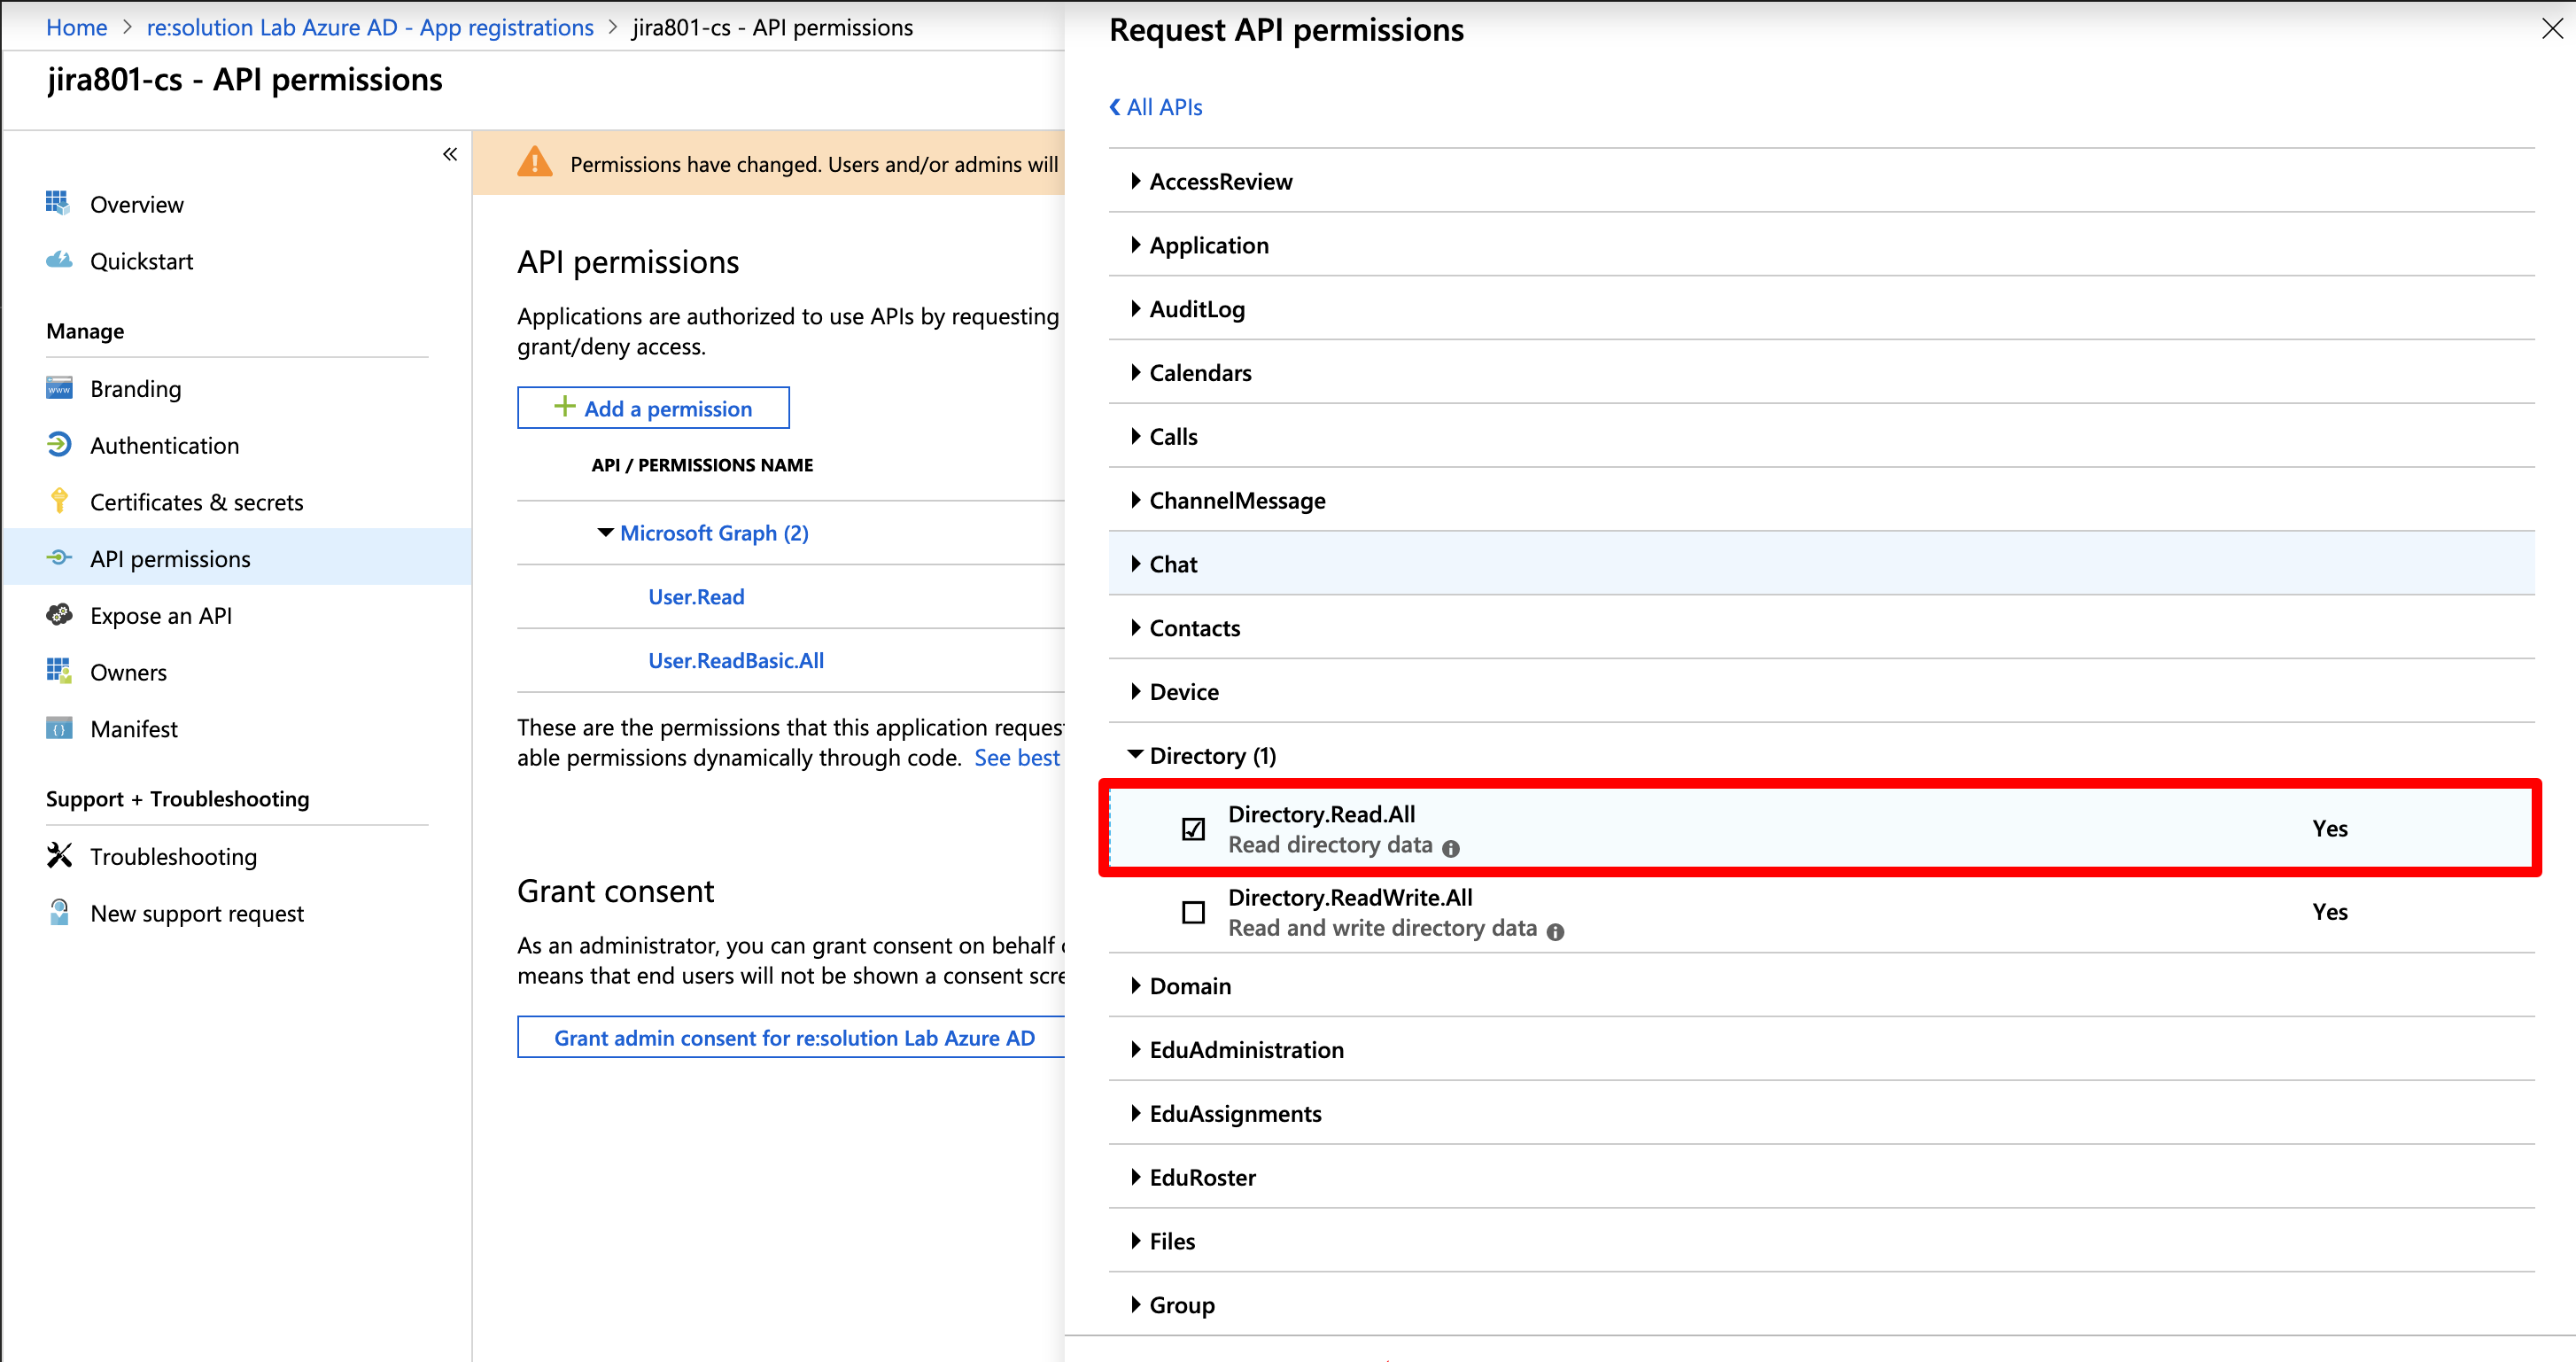Screen dimensions: 2576x1362
Task: Open the User.Read permission link
Action: pyautogui.click(x=696, y=597)
